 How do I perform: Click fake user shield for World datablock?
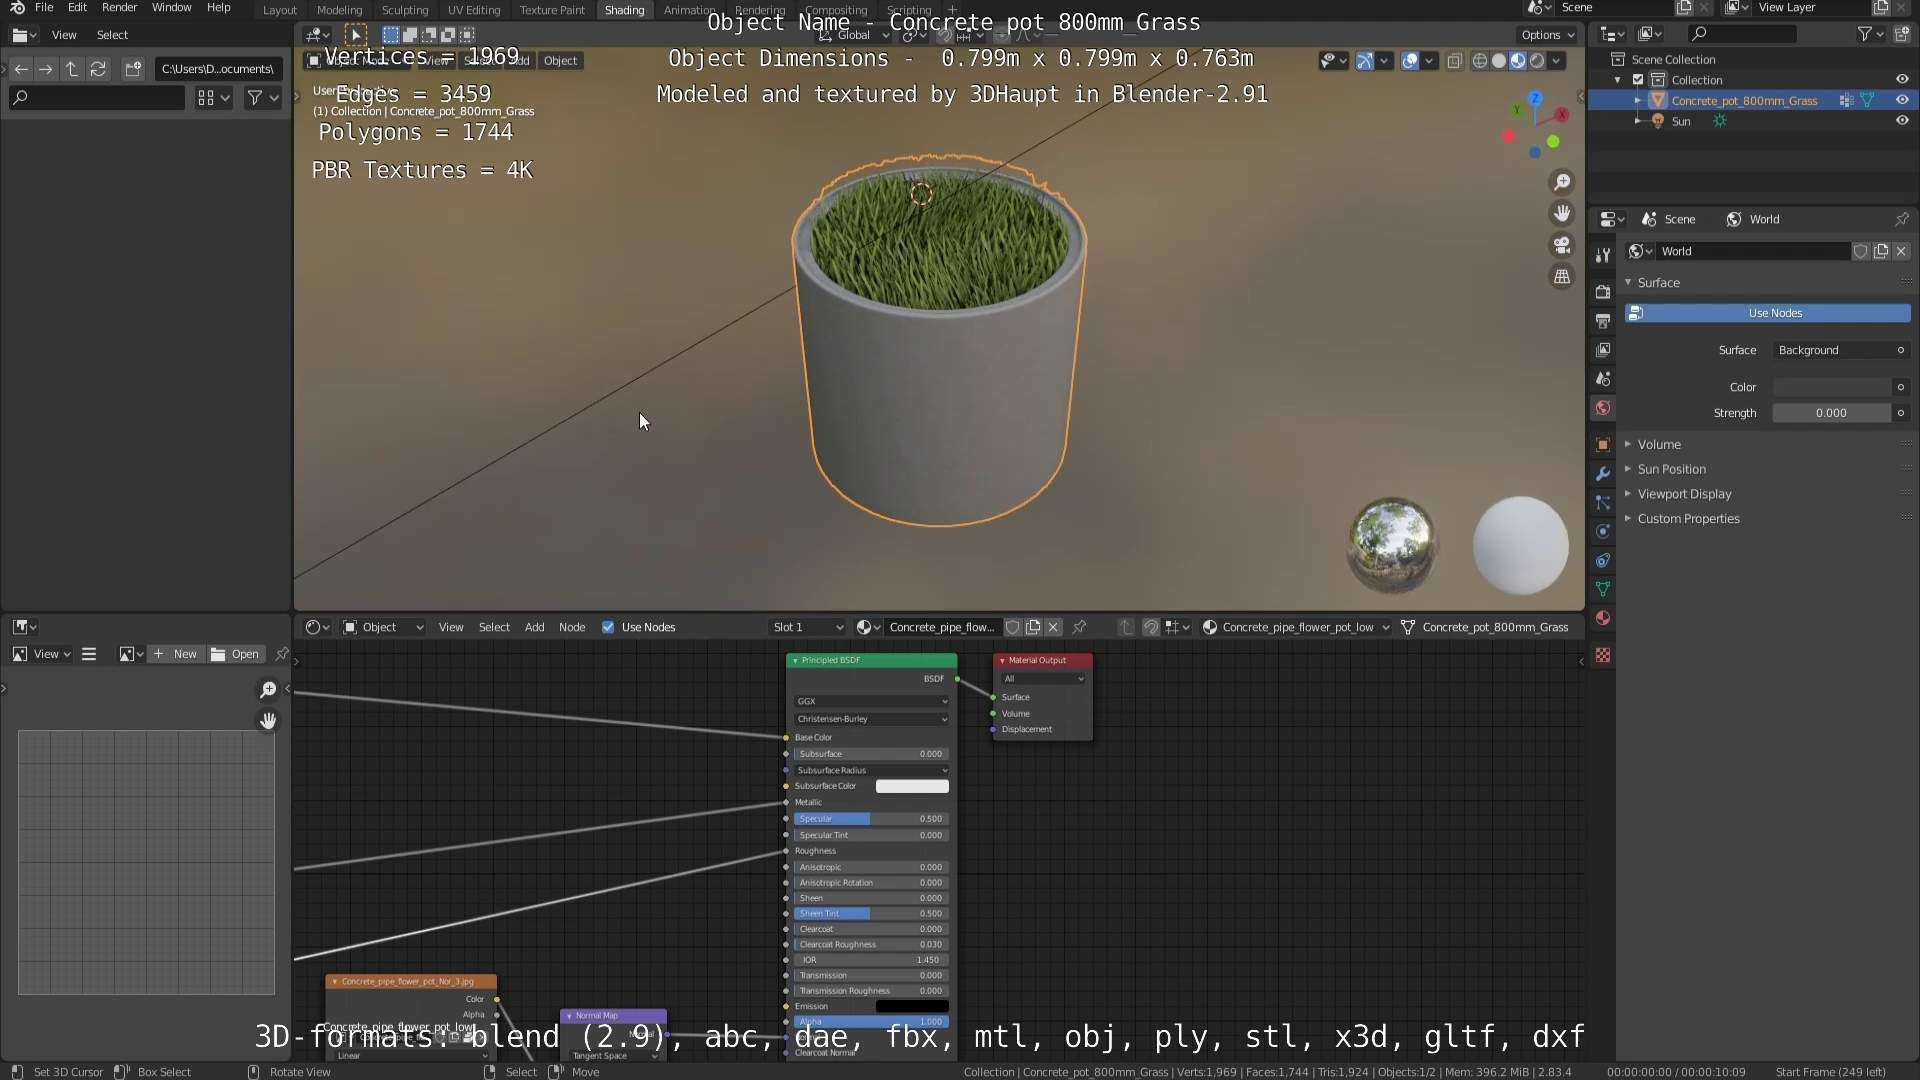pos(1861,251)
